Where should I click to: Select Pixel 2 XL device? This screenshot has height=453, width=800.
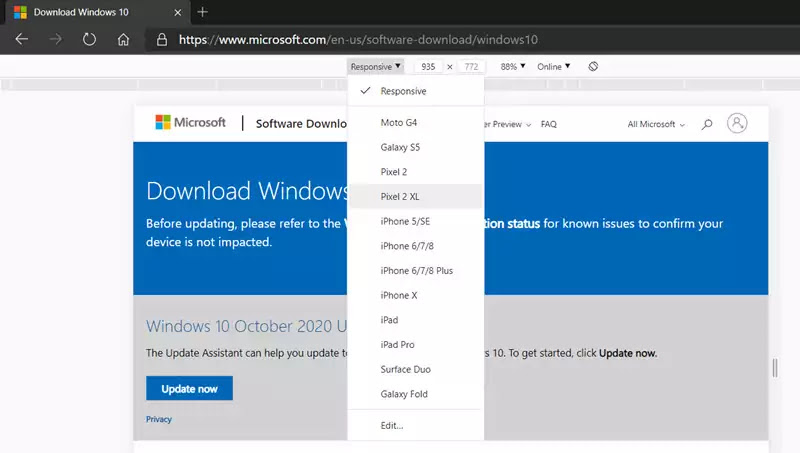click(x=415, y=196)
